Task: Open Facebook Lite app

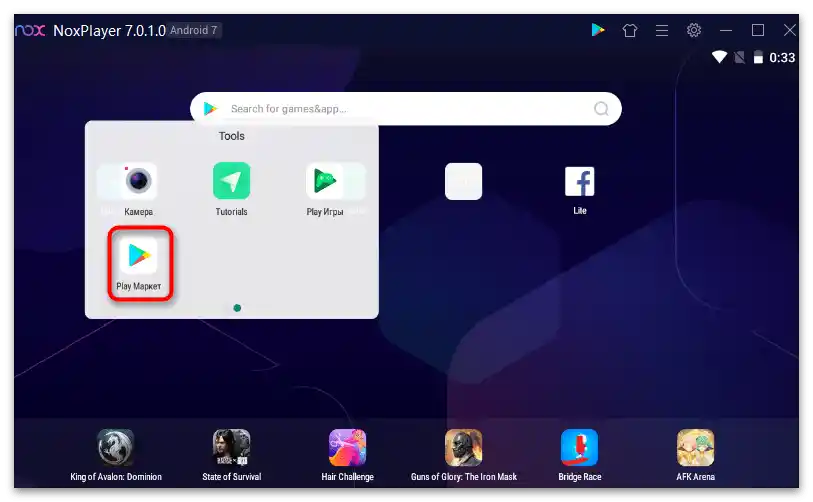Action: point(580,182)
